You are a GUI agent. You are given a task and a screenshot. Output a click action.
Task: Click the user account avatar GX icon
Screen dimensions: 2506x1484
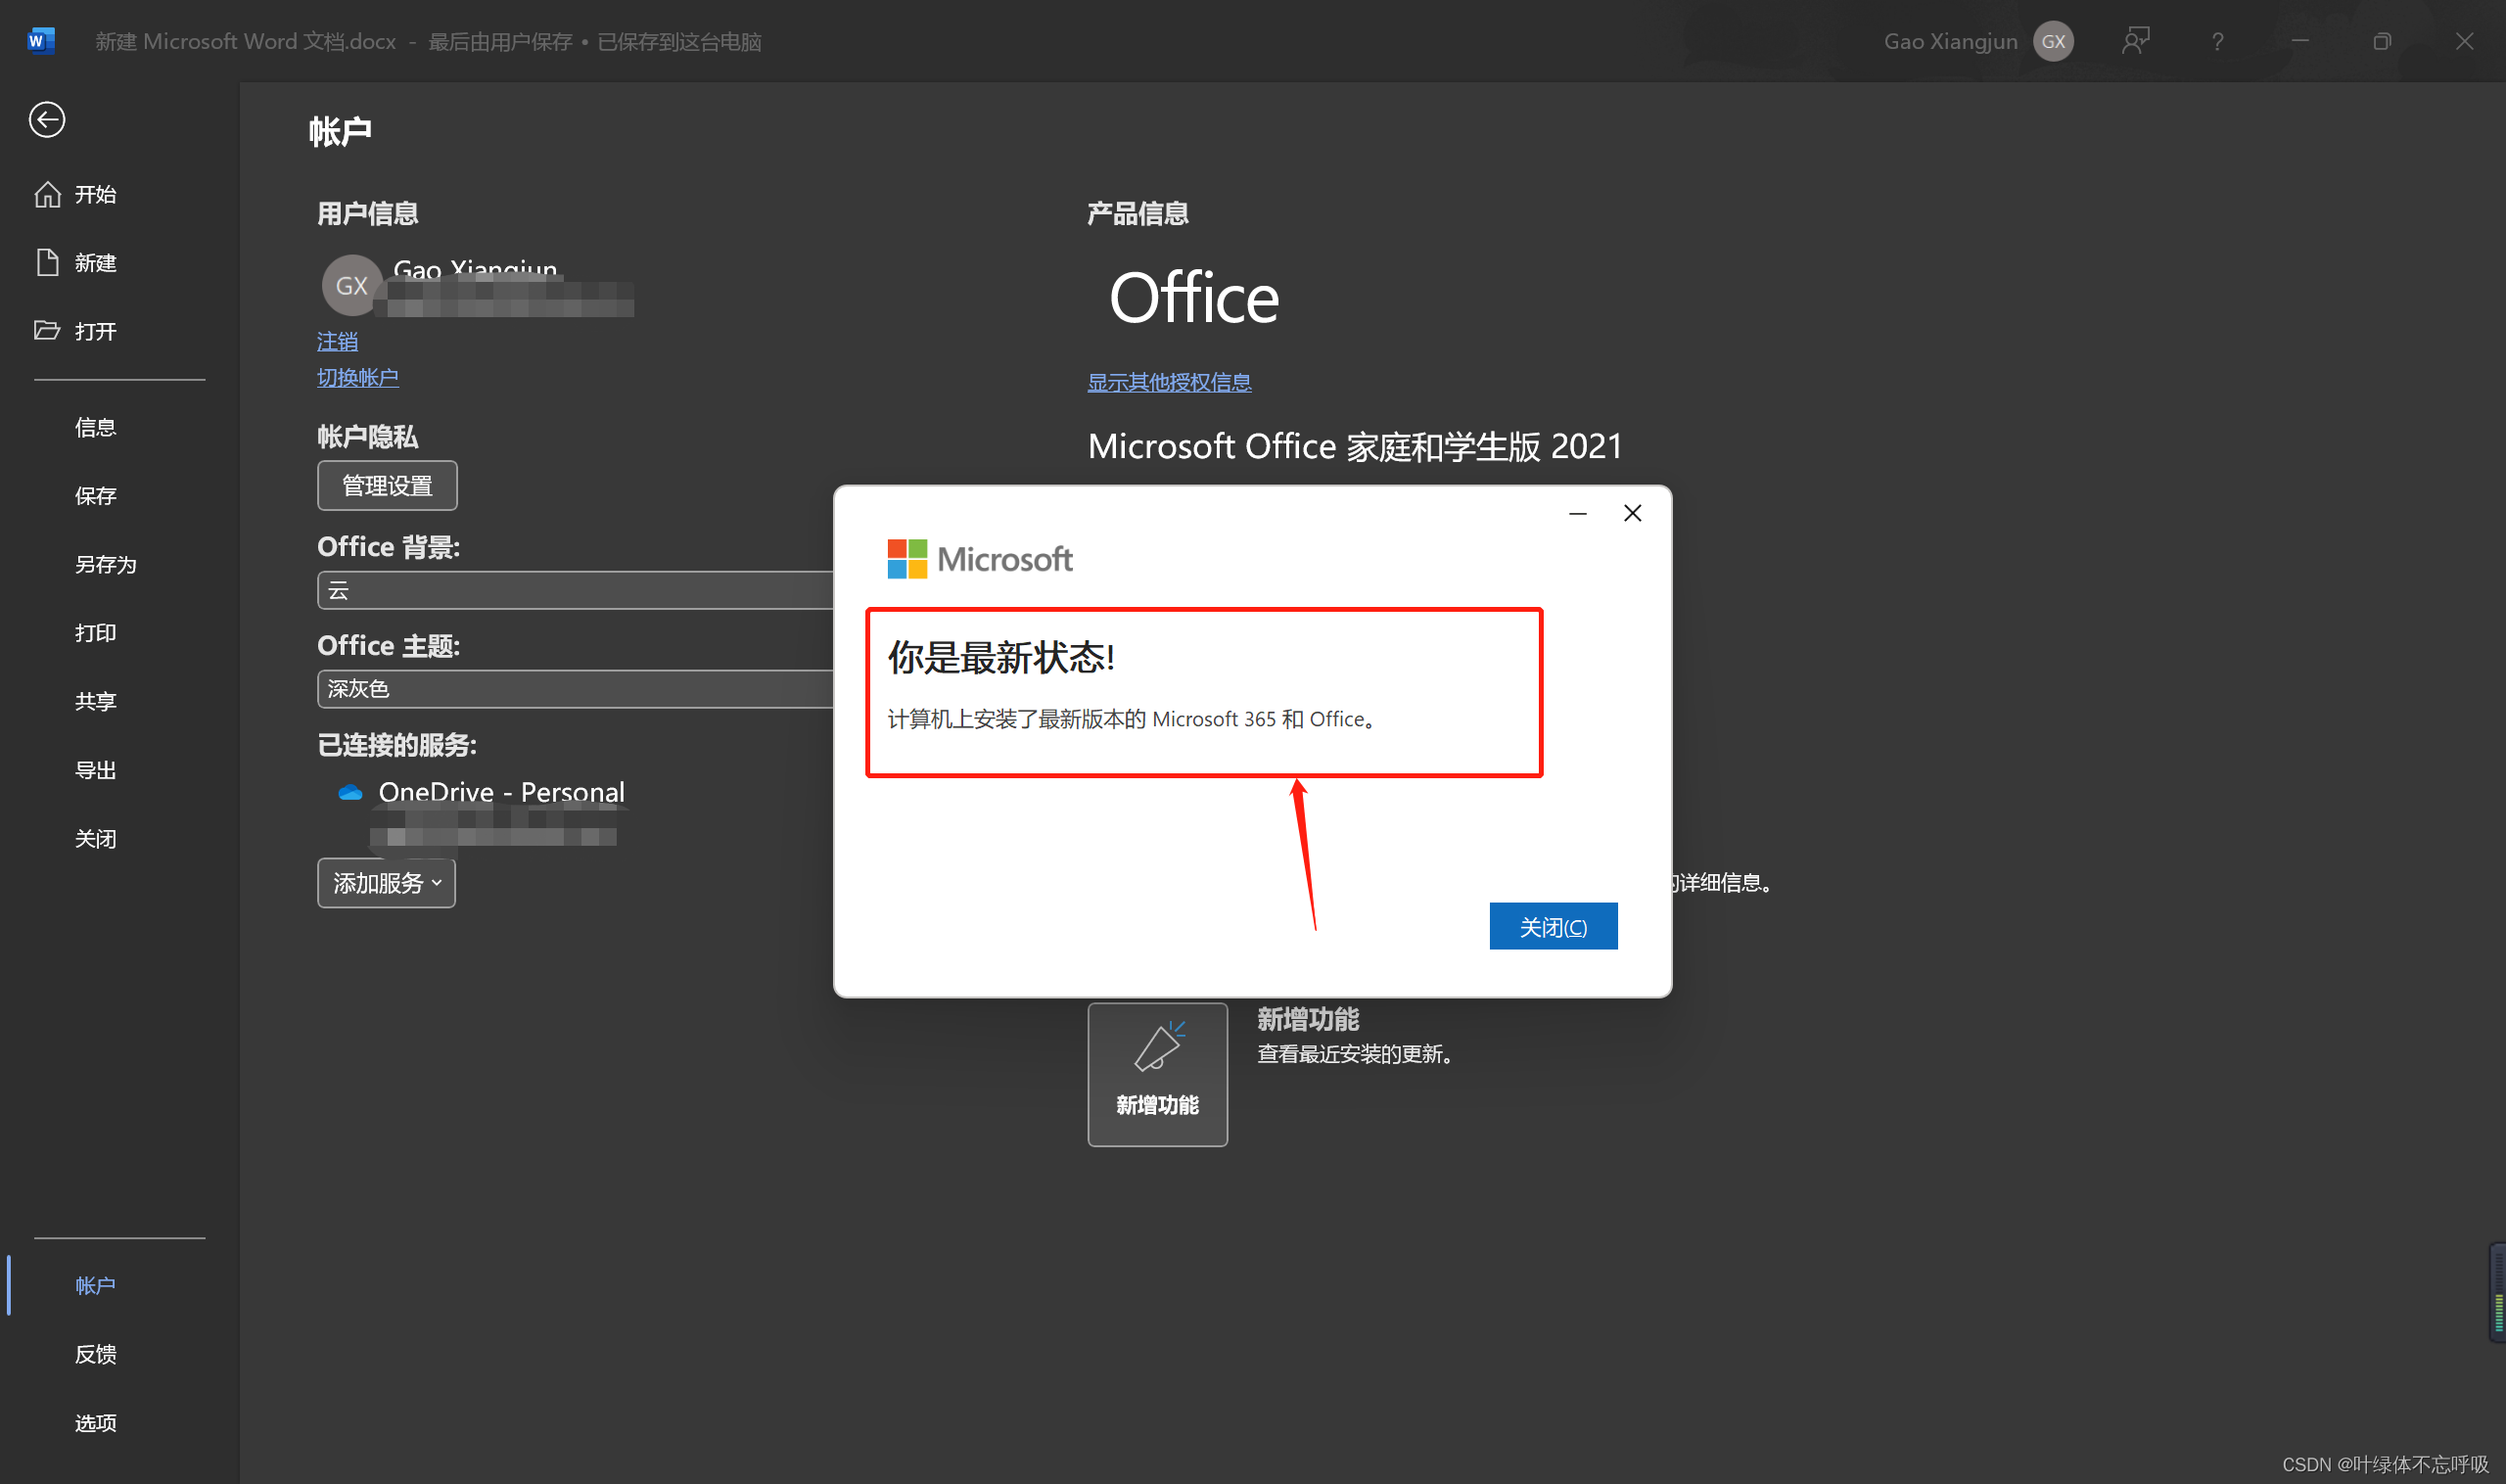click(x=2056, y=39)
